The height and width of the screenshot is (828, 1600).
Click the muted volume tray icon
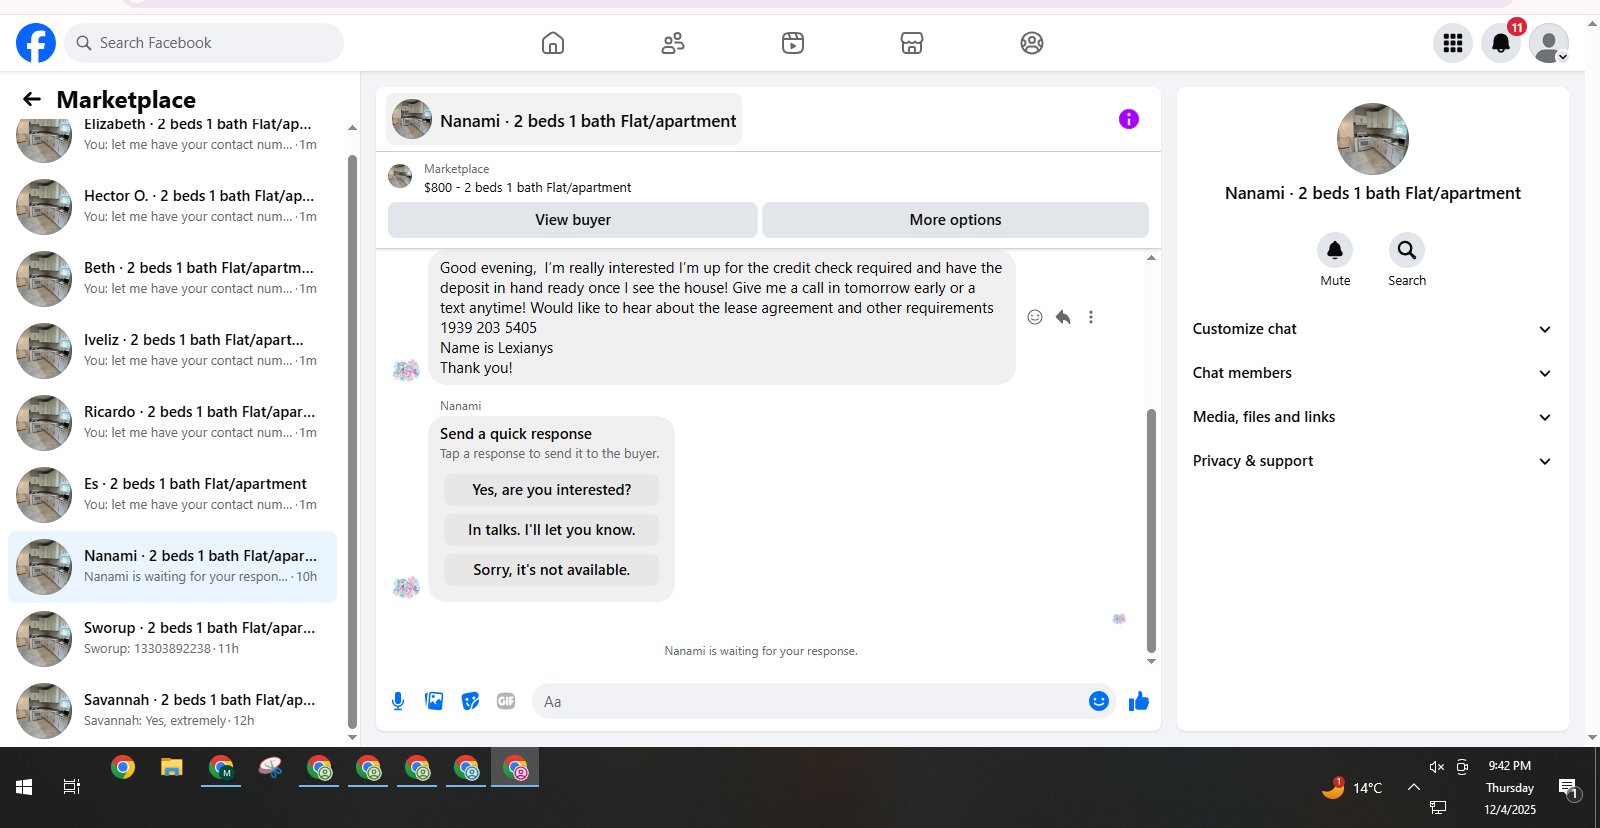[1437, 767]
